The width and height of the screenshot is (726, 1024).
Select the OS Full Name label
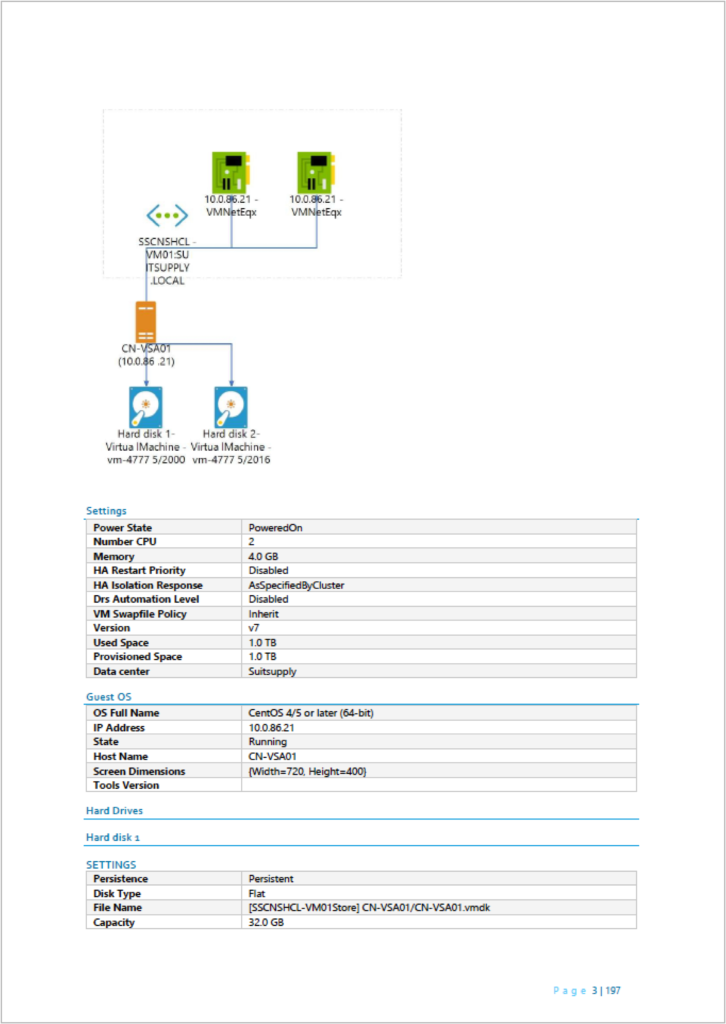[x=126, y=713]
